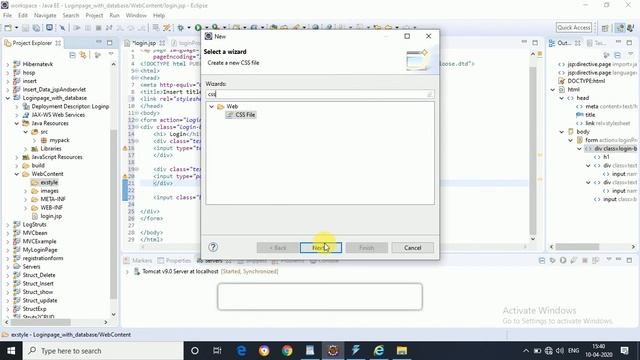
Task: Select login.jsp in Project Explorer
Action: (47, 216)
